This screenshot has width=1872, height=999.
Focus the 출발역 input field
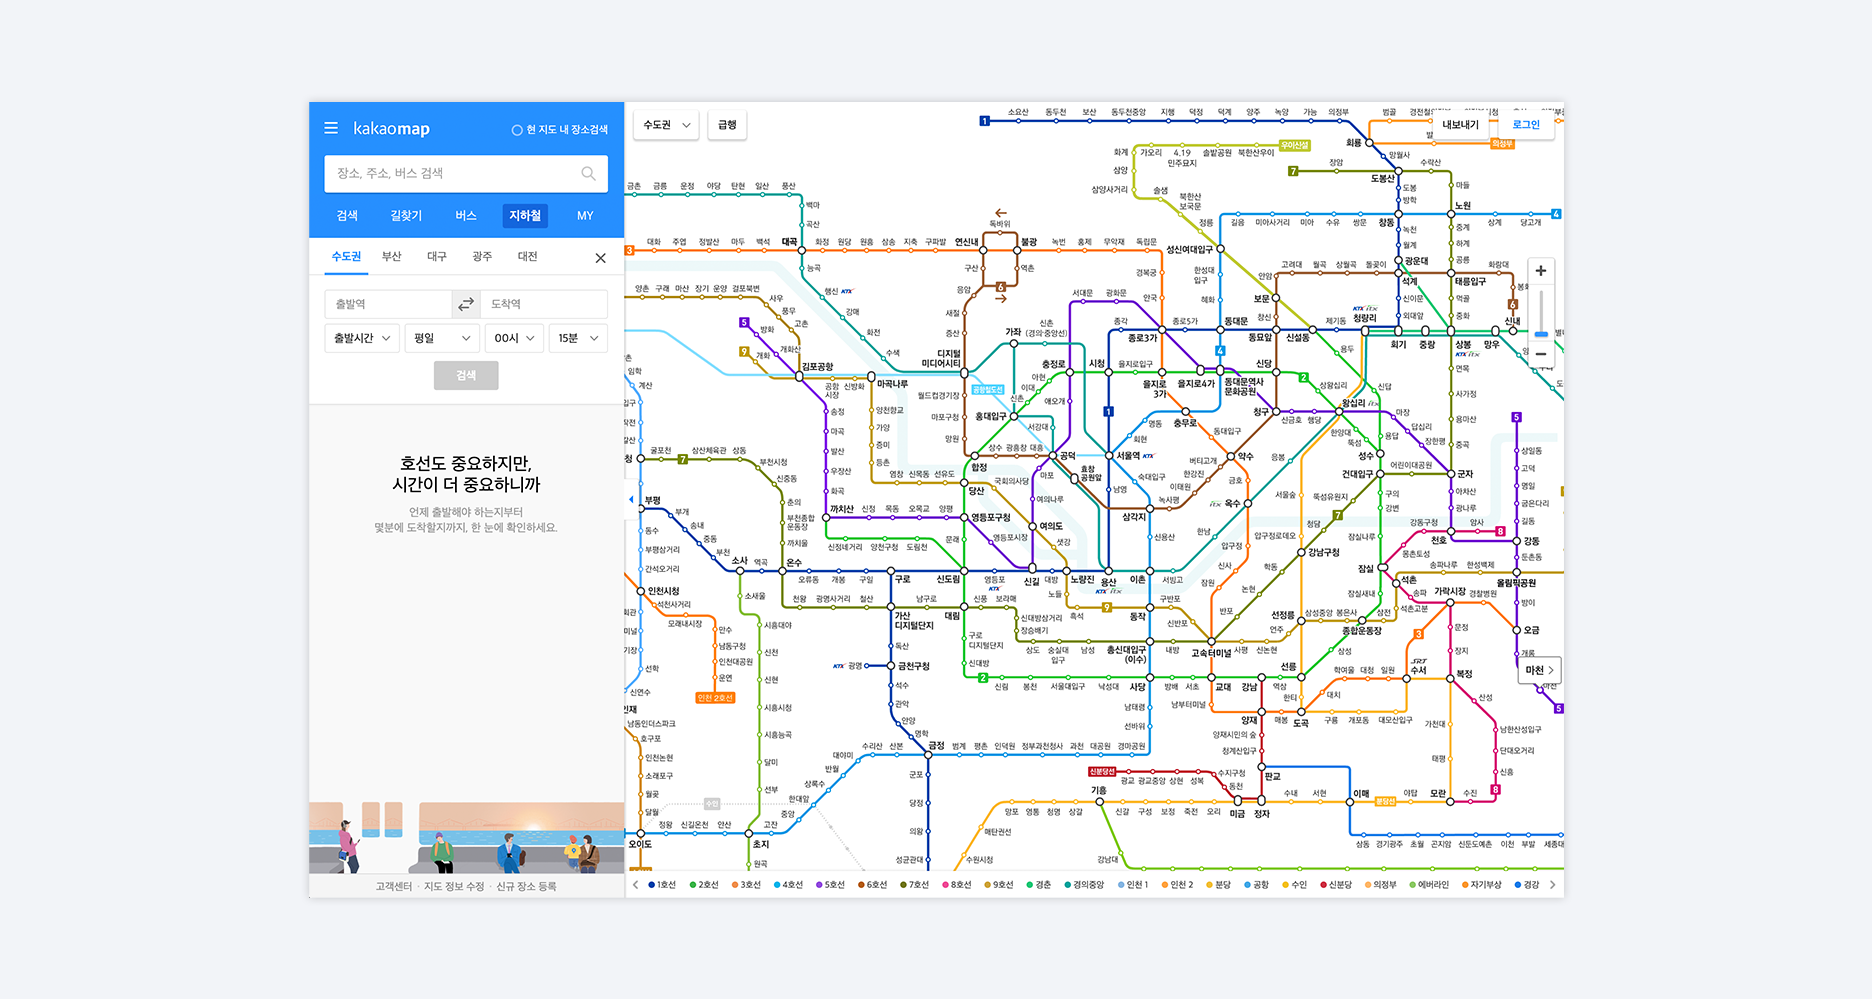click(x=388, y=304)
